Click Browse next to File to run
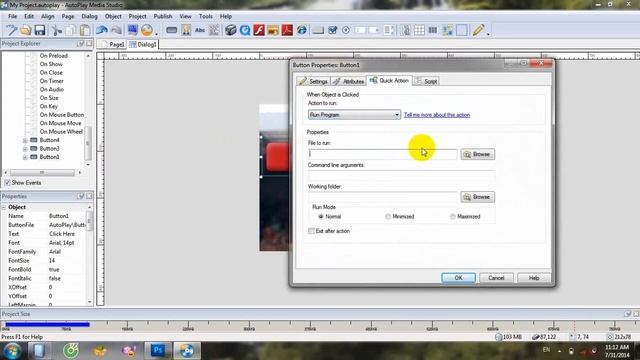 478,154
